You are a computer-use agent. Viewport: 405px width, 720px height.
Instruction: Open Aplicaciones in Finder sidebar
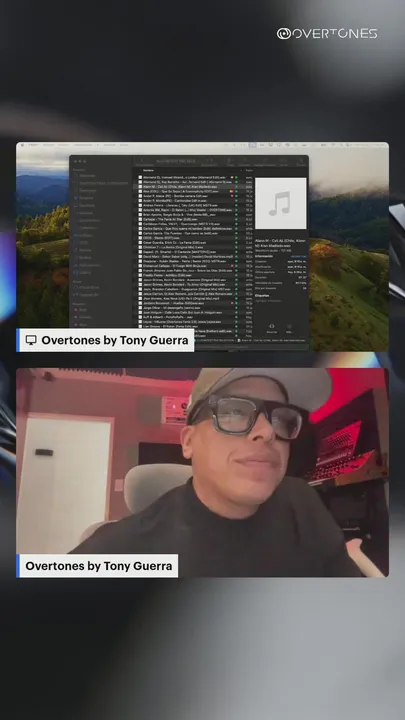tap(89, 265)
